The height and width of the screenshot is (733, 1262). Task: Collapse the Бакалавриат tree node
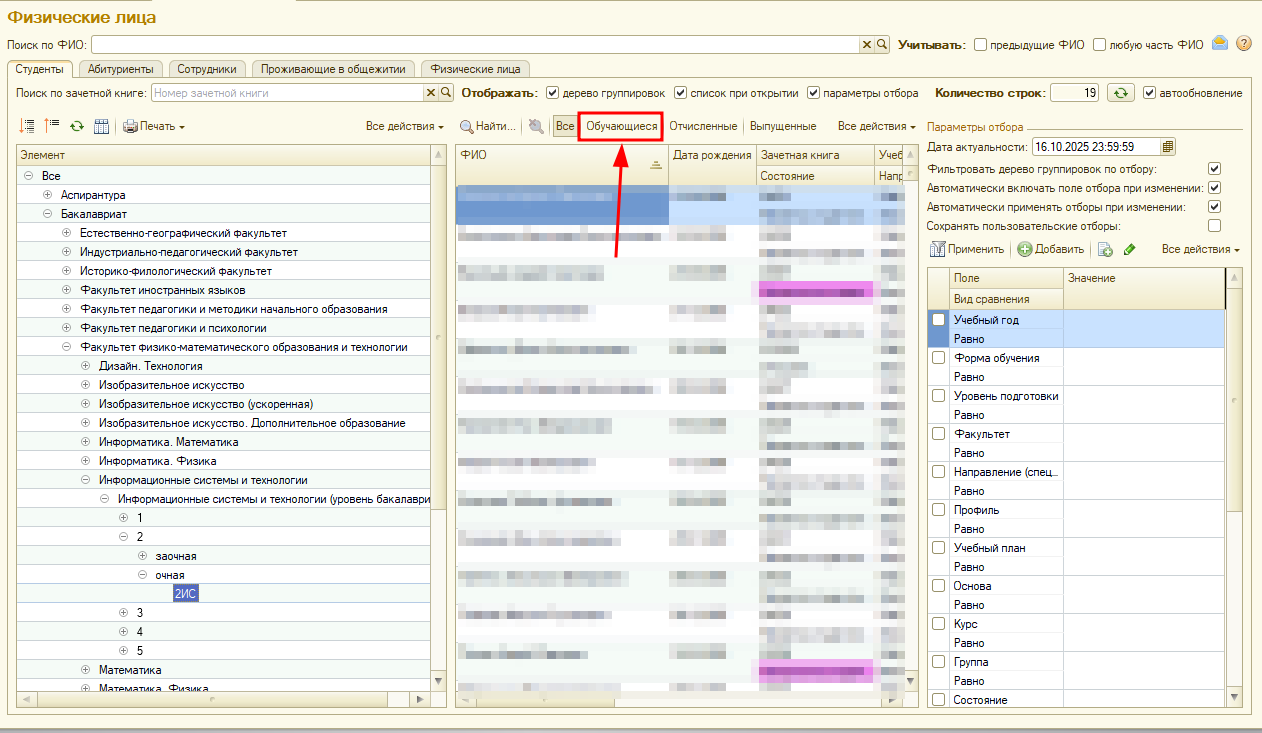47,214
